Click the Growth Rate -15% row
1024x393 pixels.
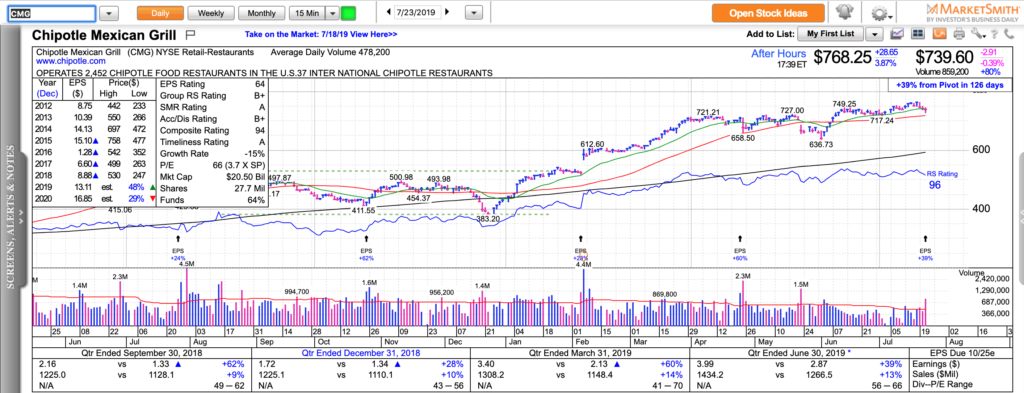click(x=213, y=154)
